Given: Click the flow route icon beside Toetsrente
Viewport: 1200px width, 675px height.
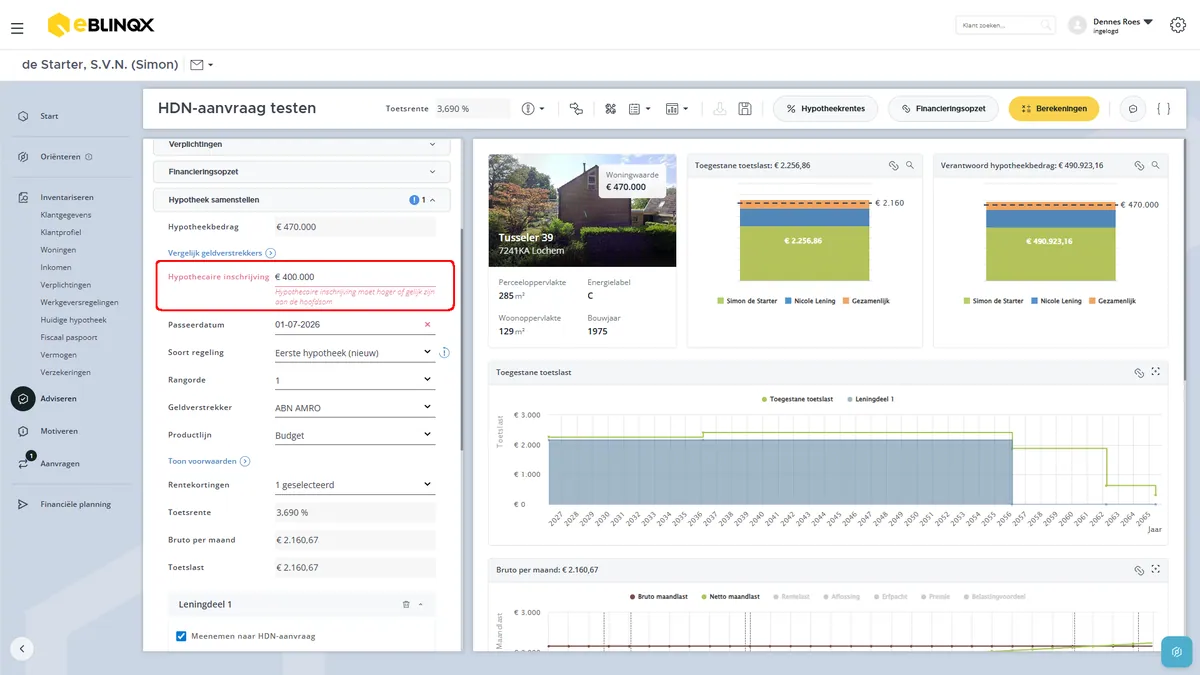Looking at the screenshot, I should (x=576, y=108).
